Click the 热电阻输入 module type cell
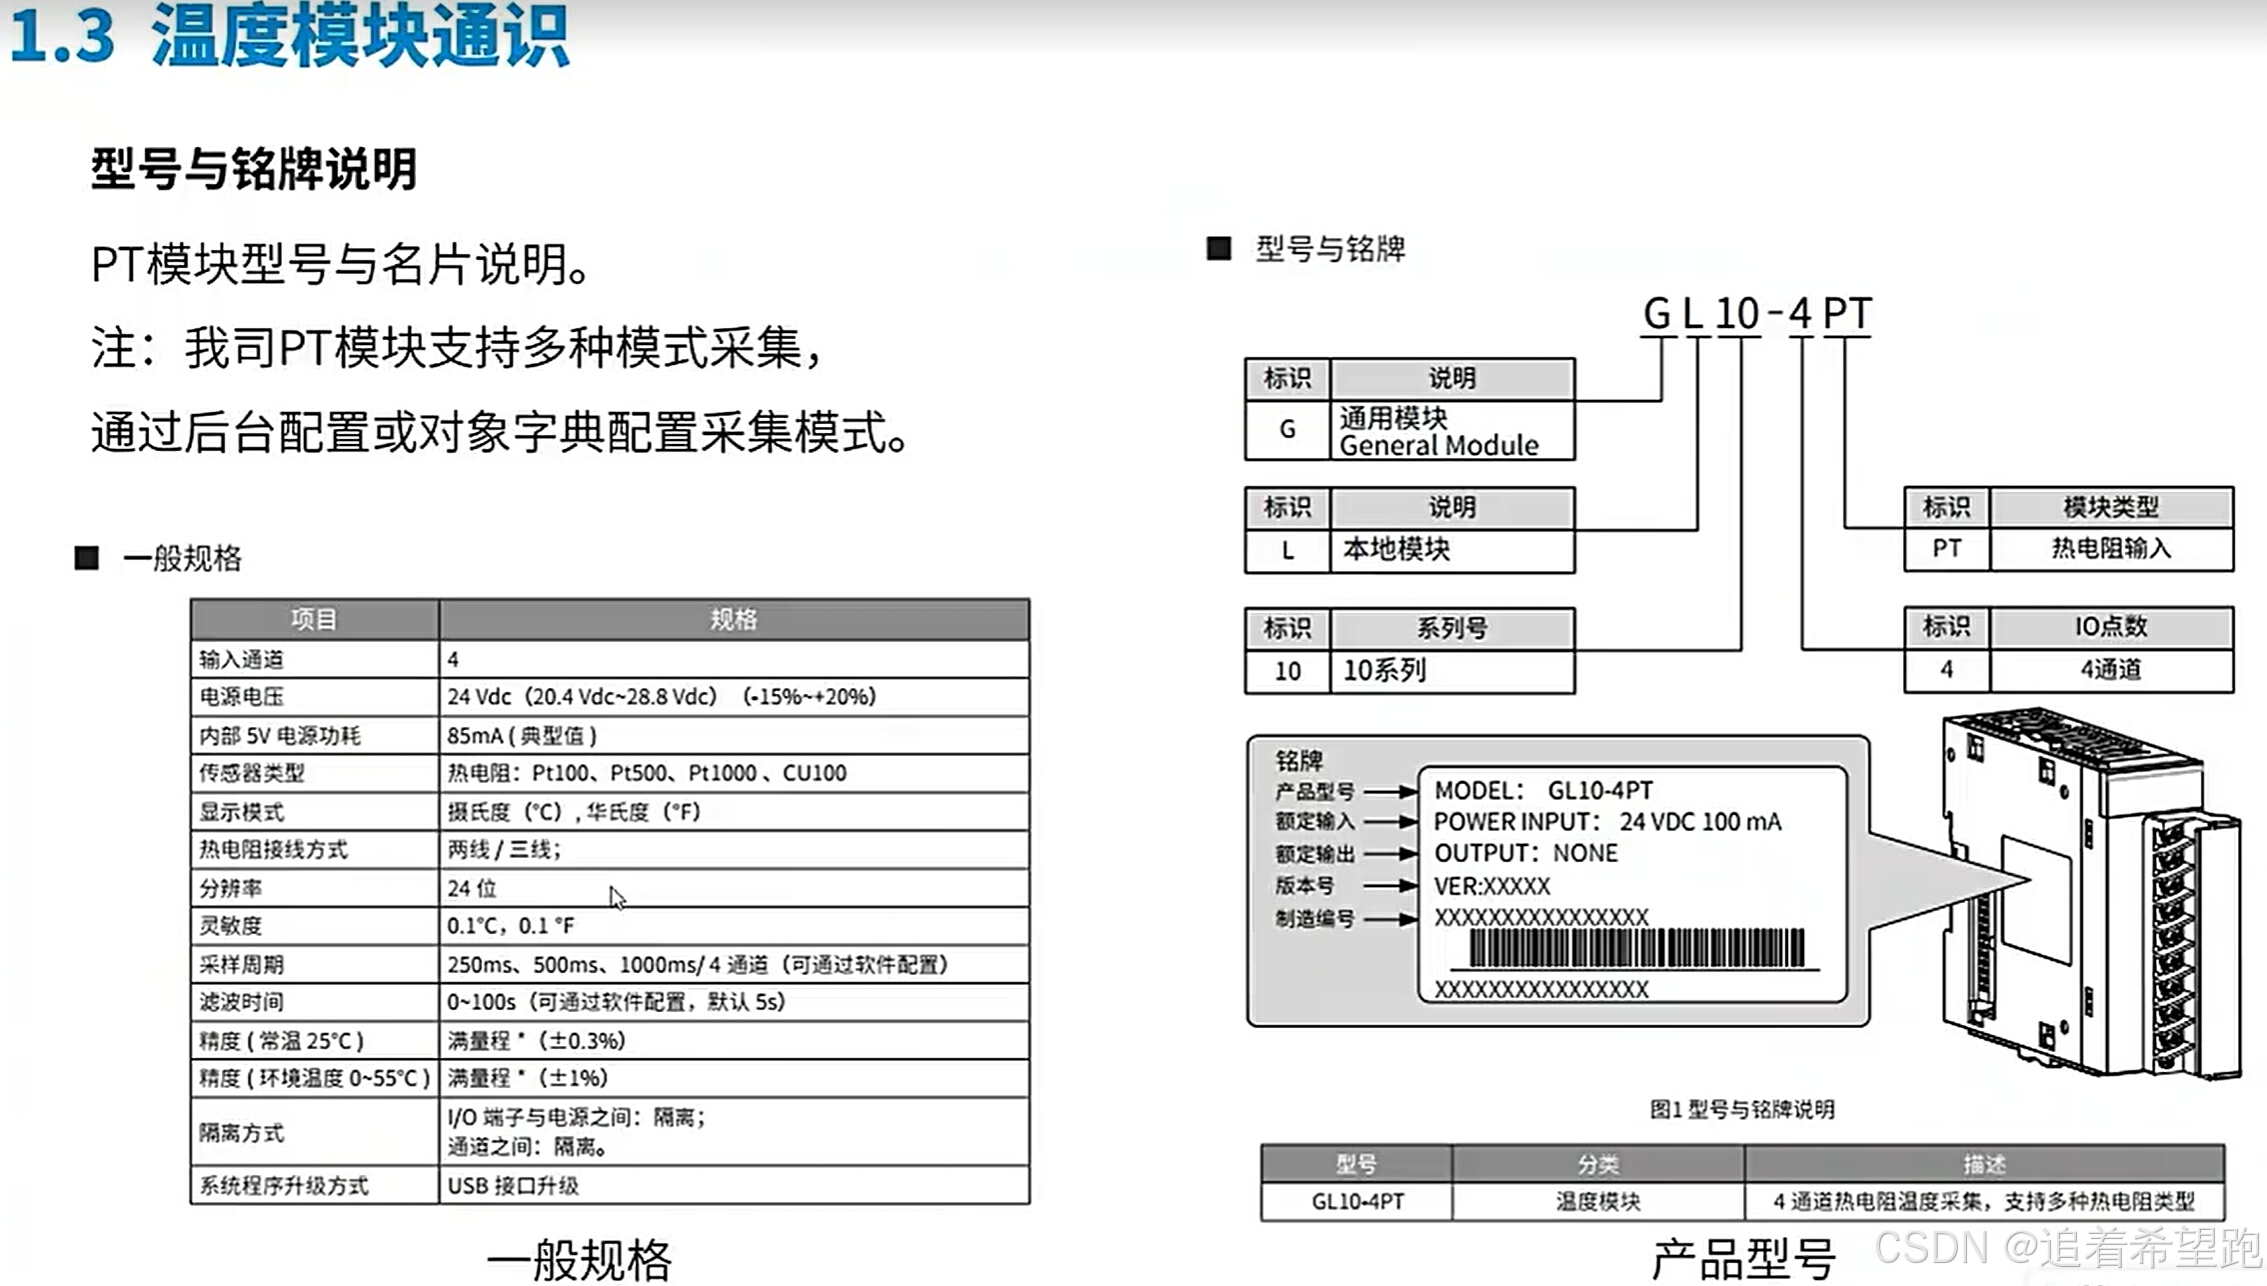The height and width of the screenshot is (1286, 2267). 2111,548
